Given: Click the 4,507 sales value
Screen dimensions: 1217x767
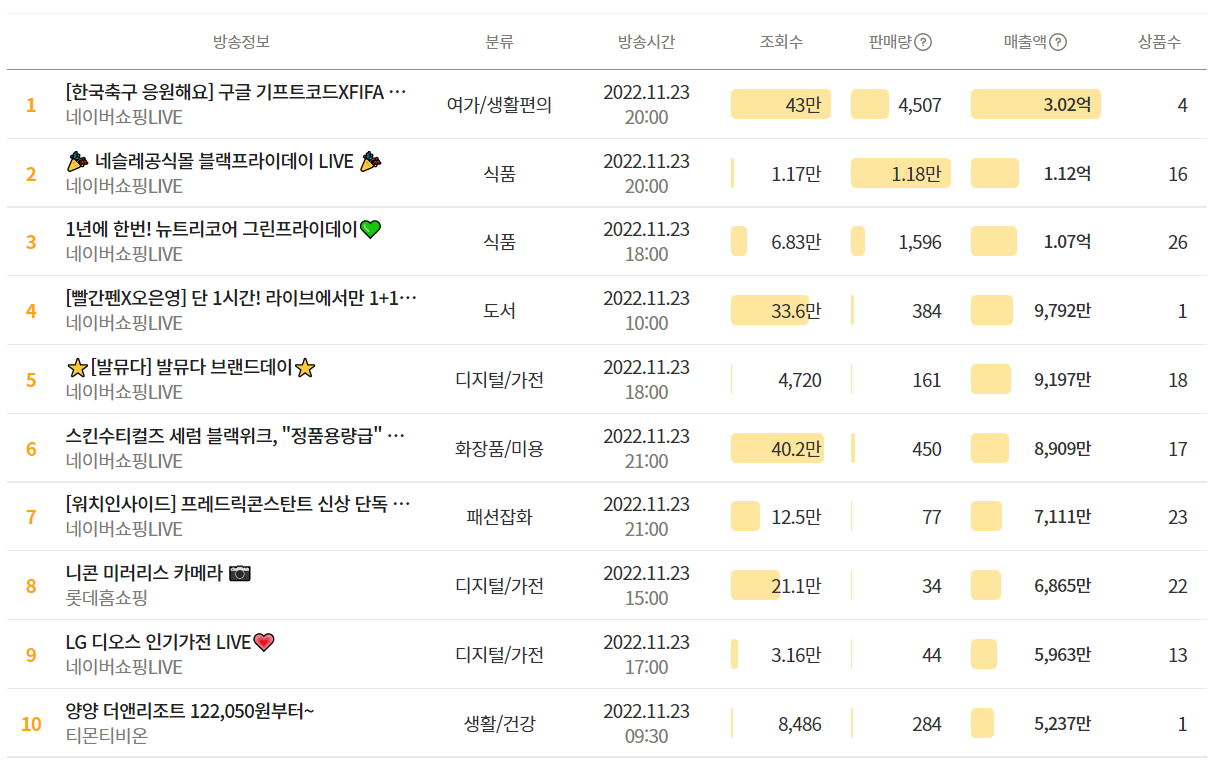Looking at the screenshot, I should tap(920, 104).
